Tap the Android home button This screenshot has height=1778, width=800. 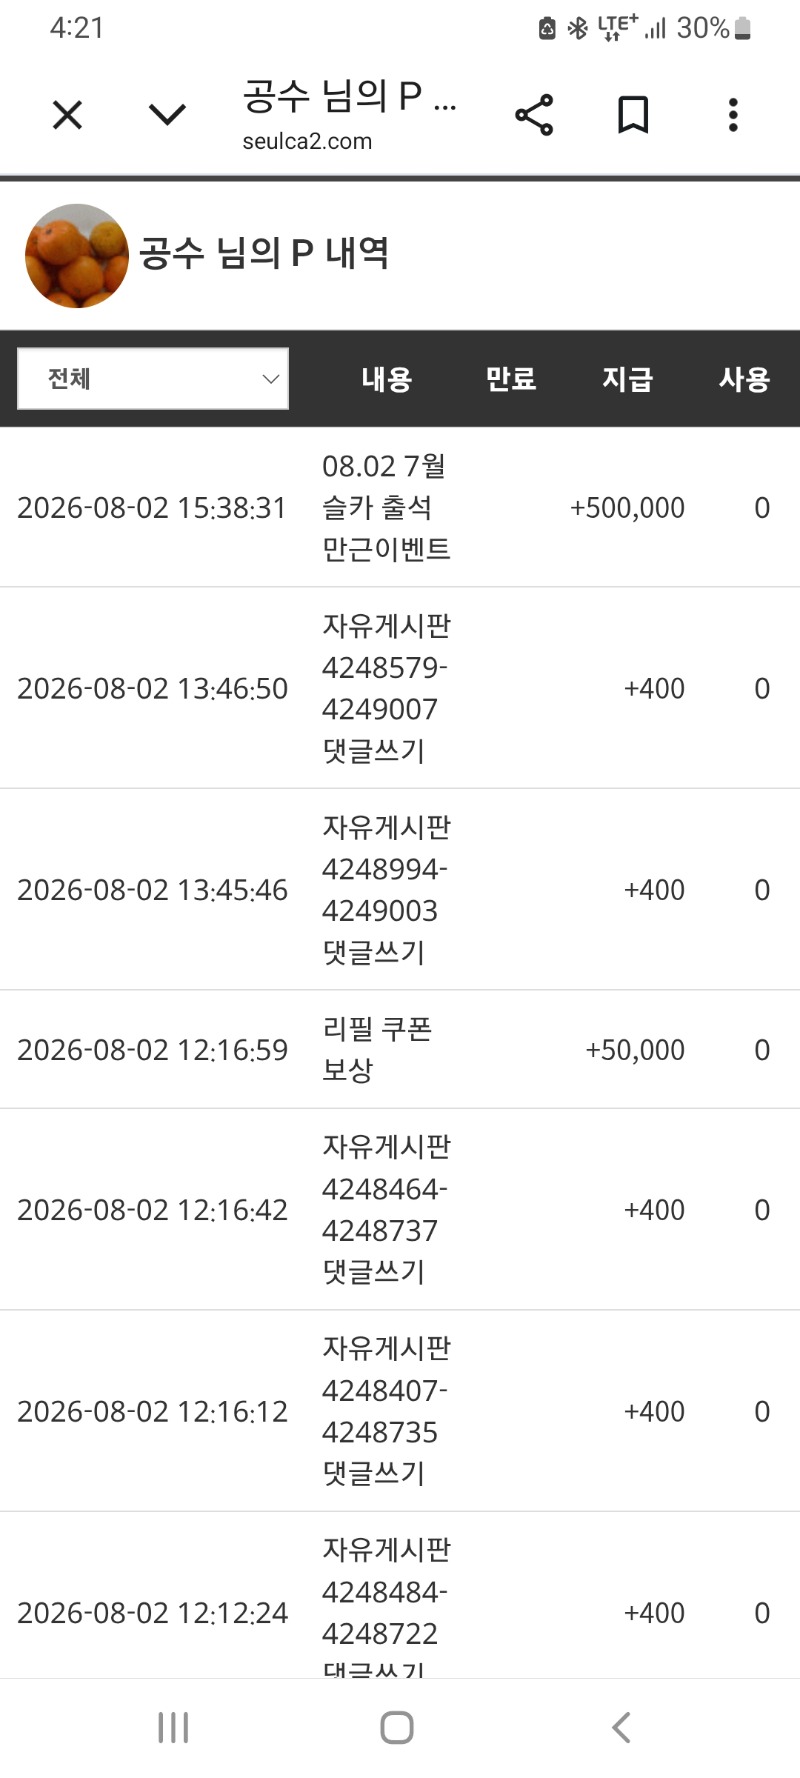[397, 1727]
